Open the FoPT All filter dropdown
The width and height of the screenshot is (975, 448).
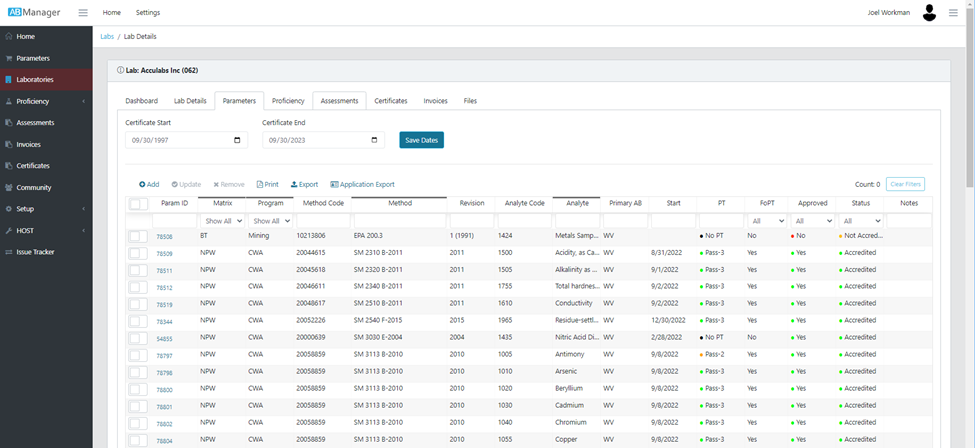pyautogui.click(x=766, y=221)
